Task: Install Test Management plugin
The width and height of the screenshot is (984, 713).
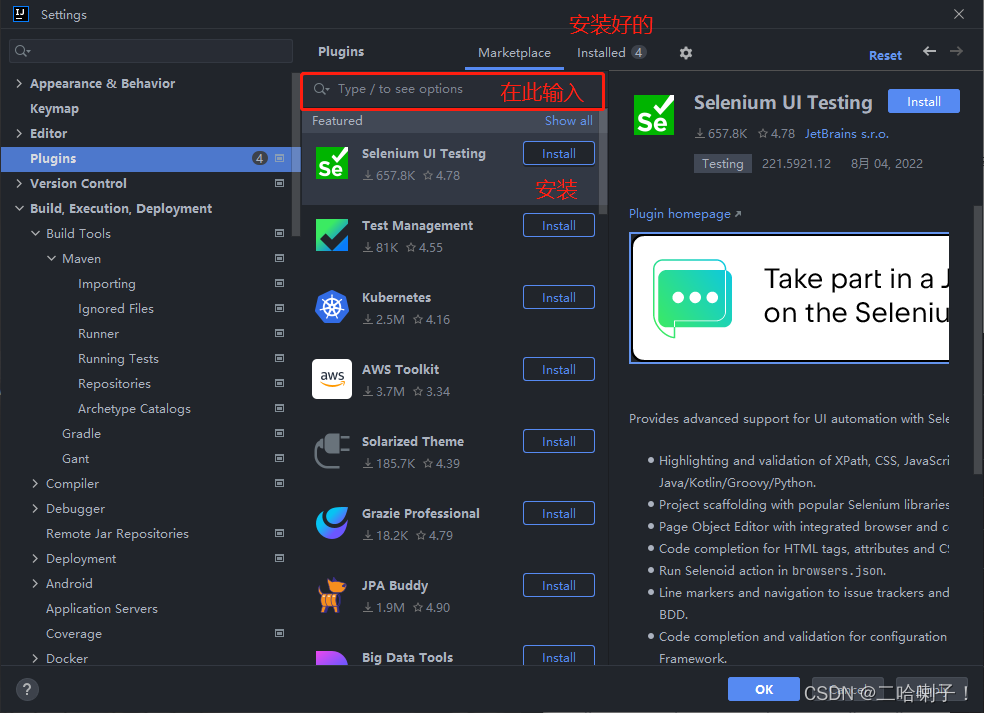Action: coord(559,225)
